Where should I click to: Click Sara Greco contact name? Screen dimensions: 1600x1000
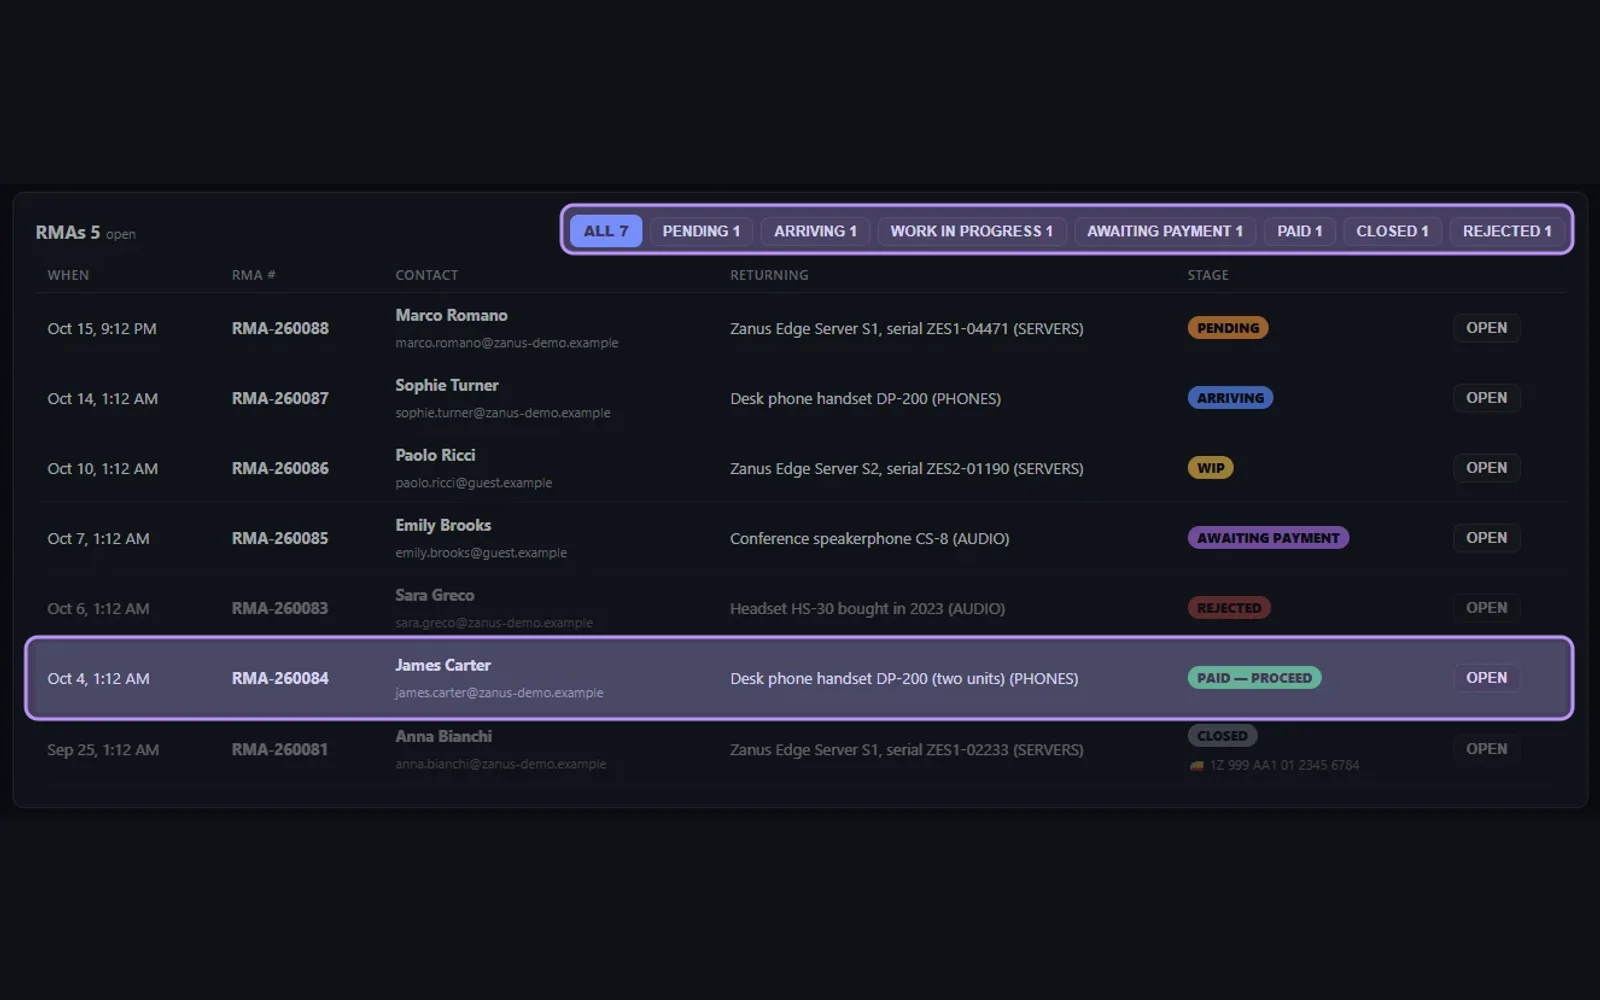pos(434,595)
